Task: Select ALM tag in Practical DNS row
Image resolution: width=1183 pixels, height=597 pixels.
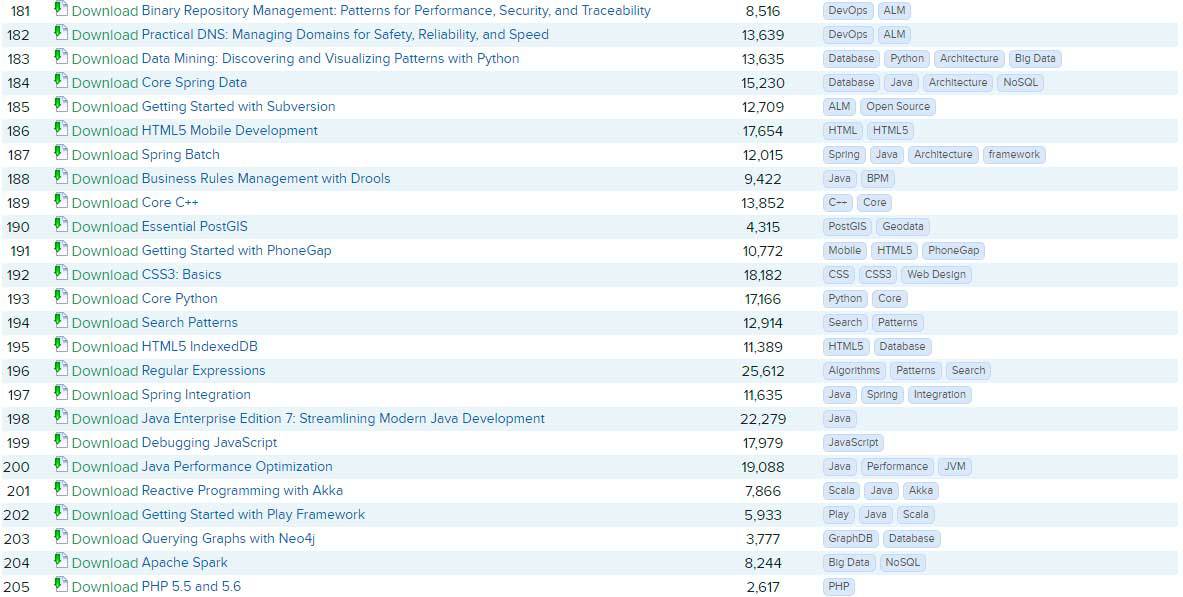Action: click(894, 35)
